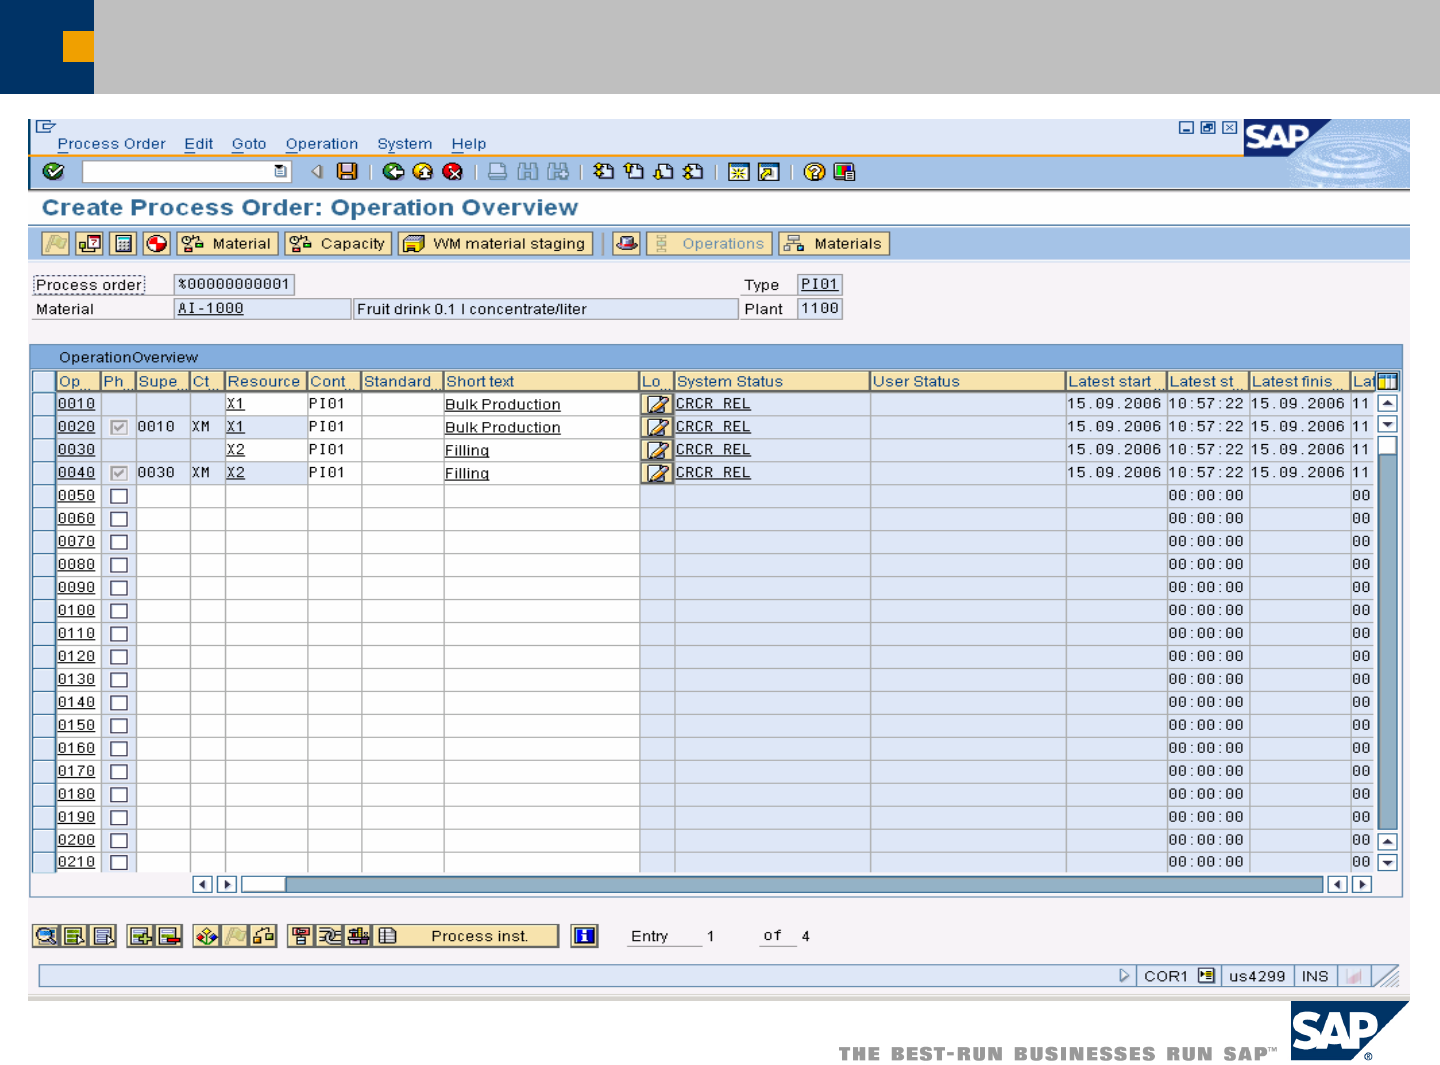Screen dimensions: 1440x1065
Task: Check the phase checkbox for operation 0050
Action: [x=119, y=496]
